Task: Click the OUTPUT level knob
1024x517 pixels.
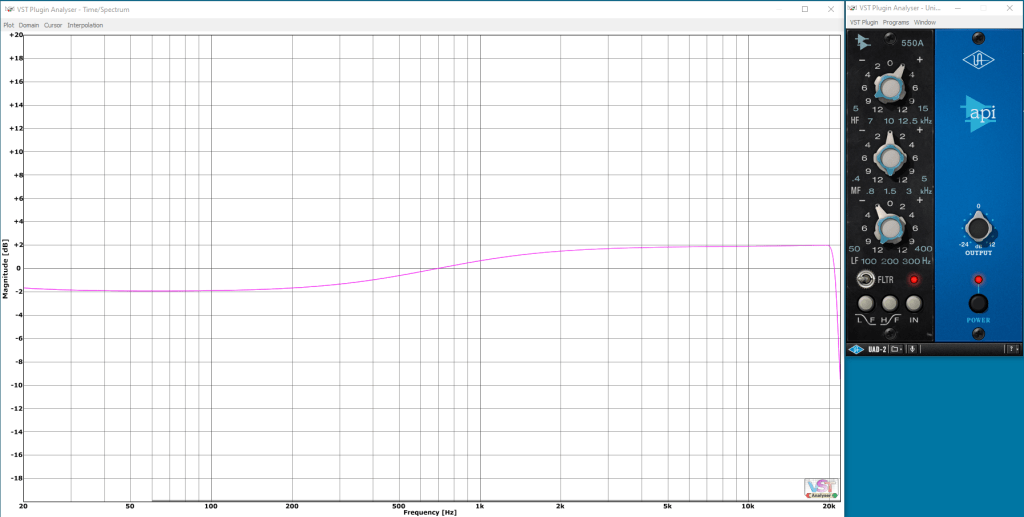Action: (978, 227)
